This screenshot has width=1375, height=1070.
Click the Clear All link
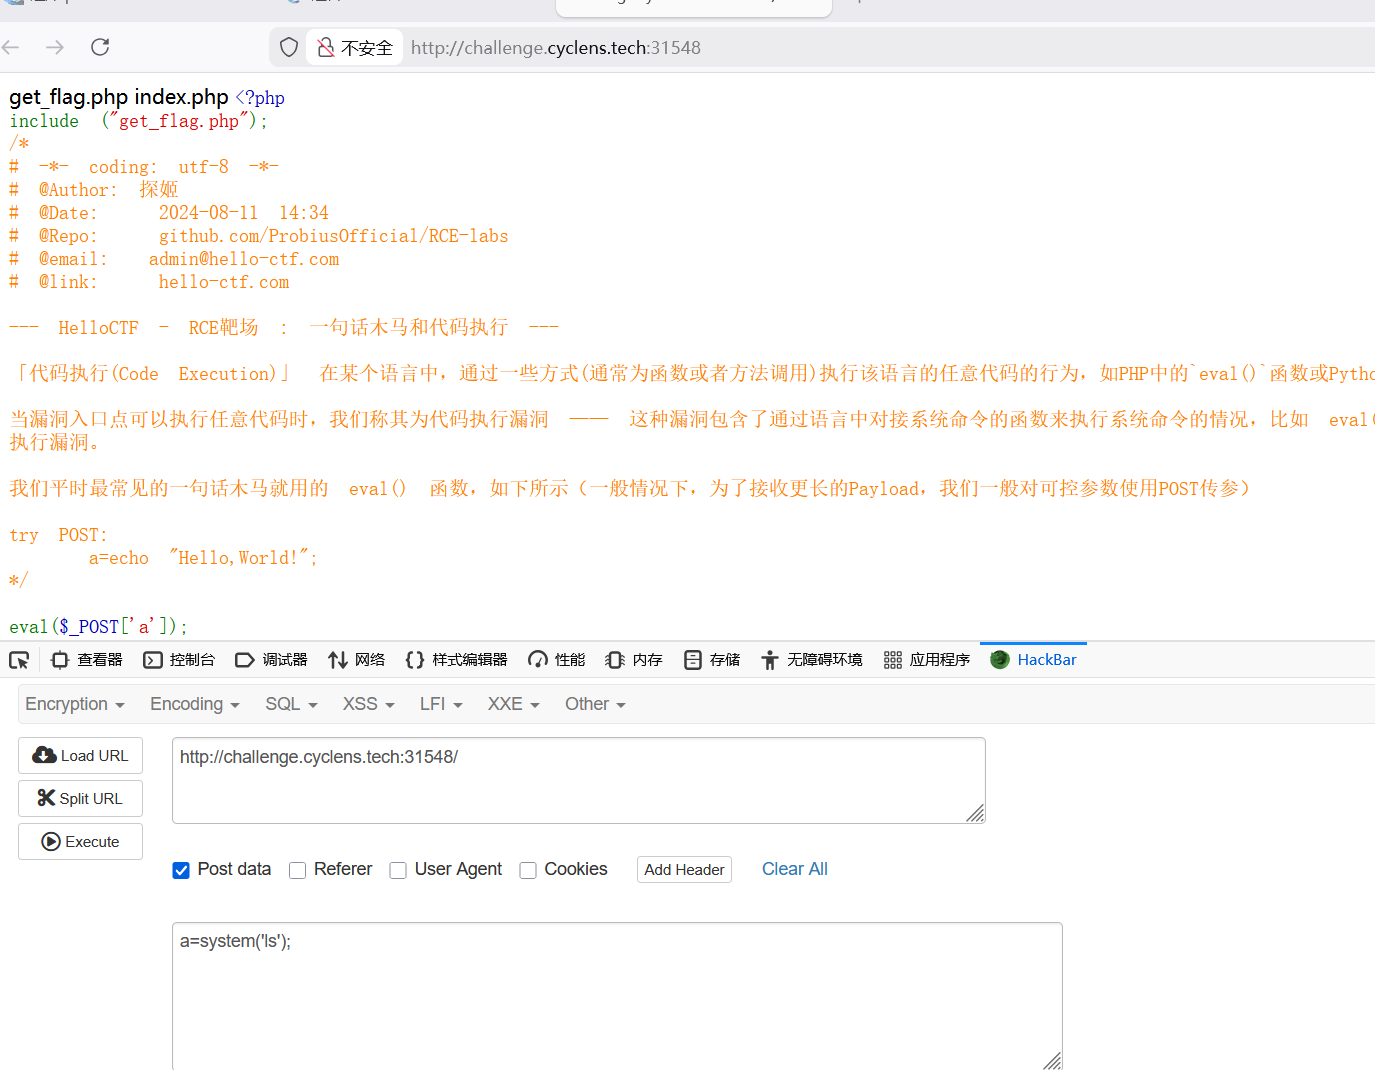pos(795,869)
